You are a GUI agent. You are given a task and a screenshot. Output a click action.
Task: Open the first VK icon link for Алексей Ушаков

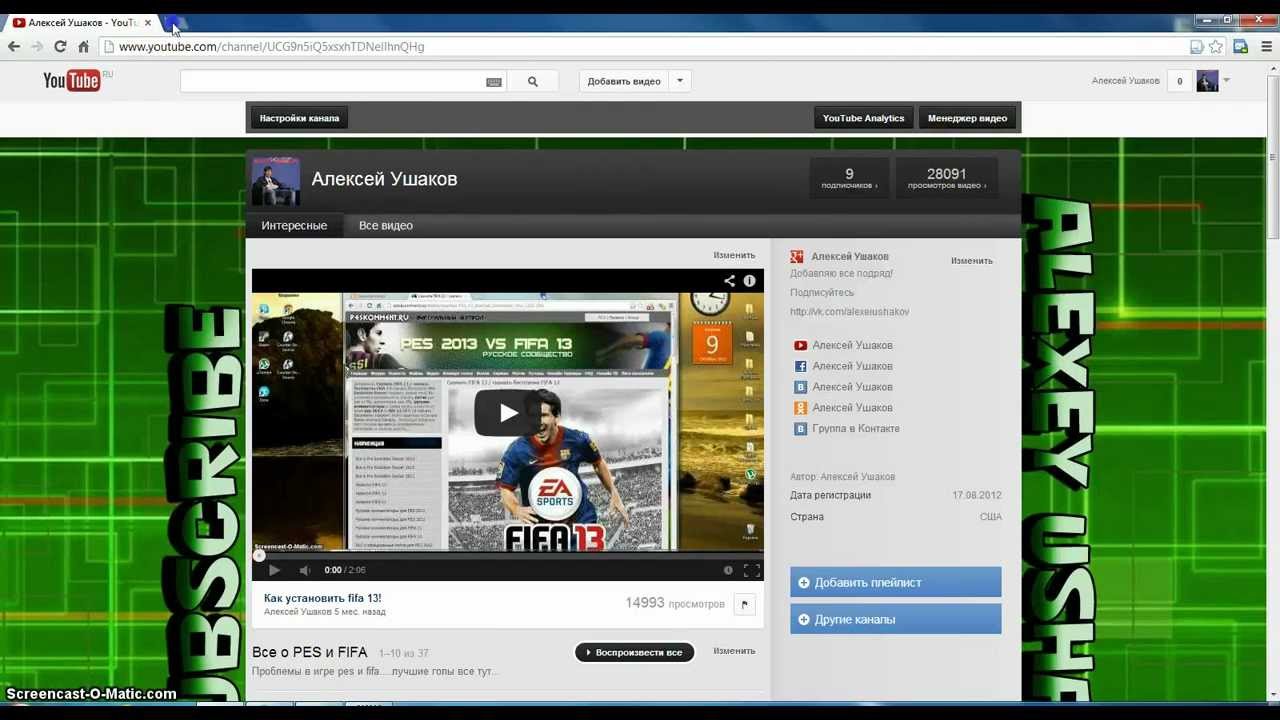click(x=800, y=387)
